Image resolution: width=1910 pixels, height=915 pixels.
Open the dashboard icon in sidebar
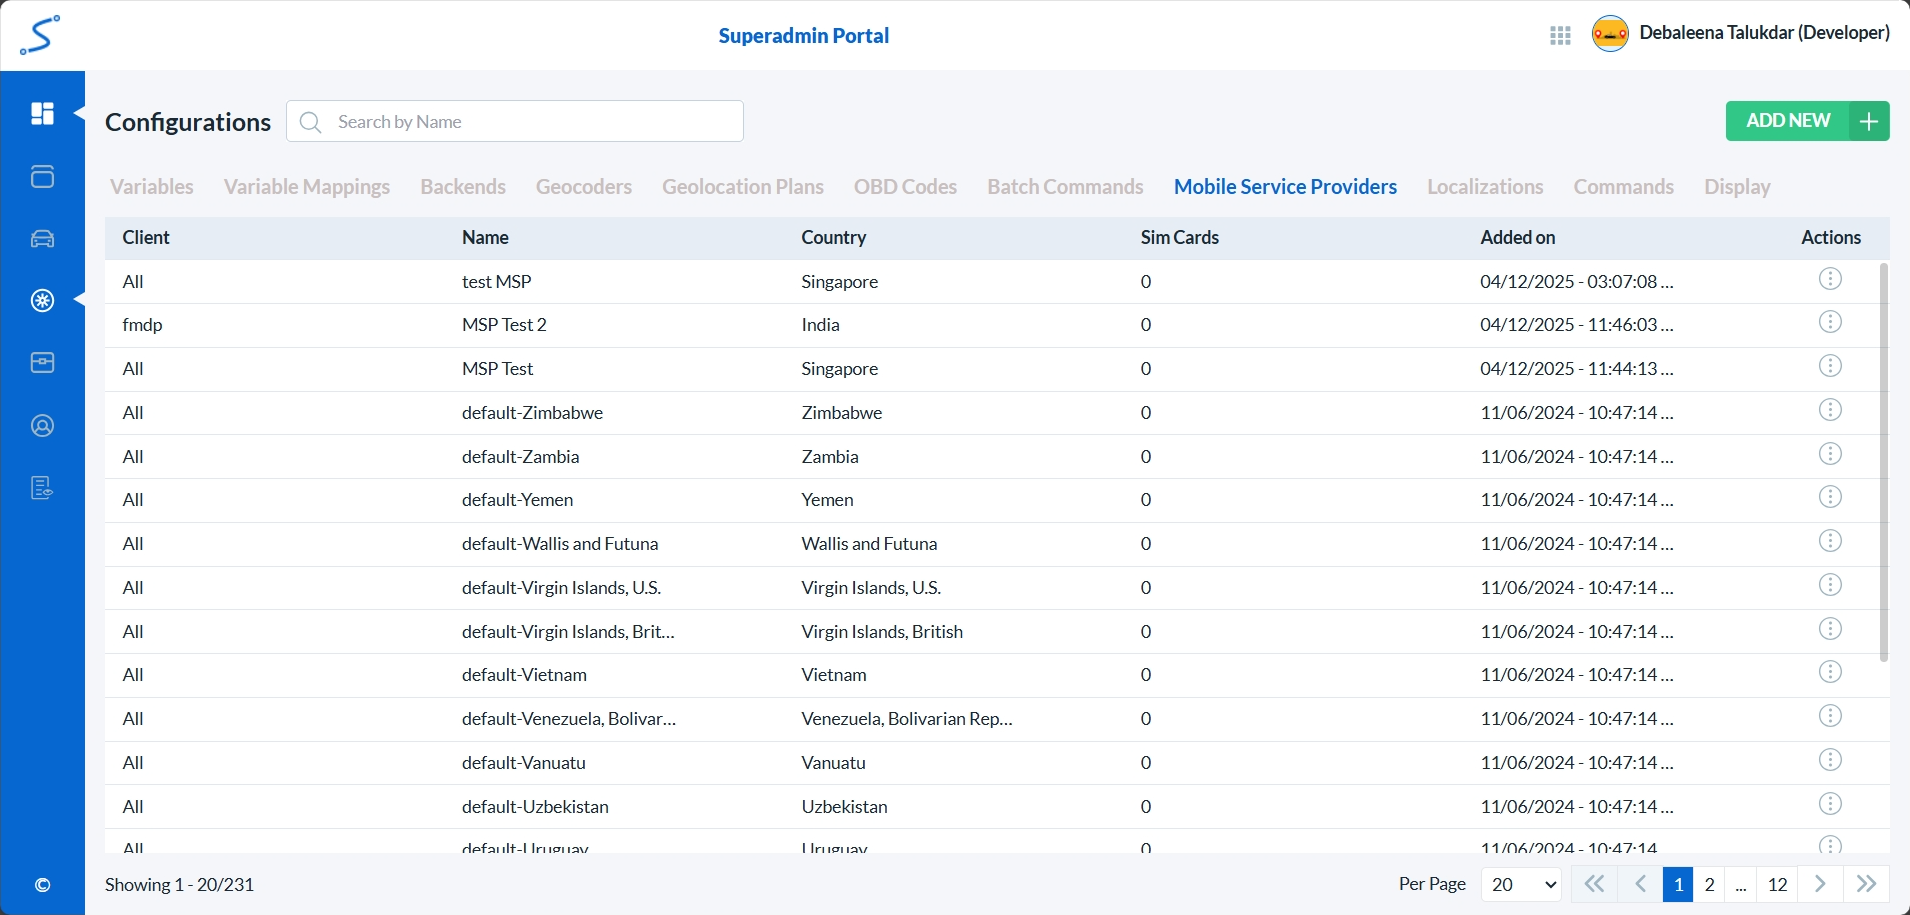[42, 114]
